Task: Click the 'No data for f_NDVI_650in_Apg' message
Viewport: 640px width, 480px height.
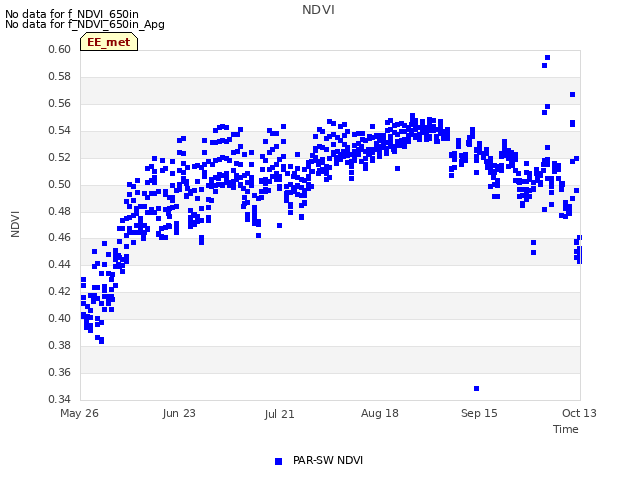Action: (x=85, y=24)
